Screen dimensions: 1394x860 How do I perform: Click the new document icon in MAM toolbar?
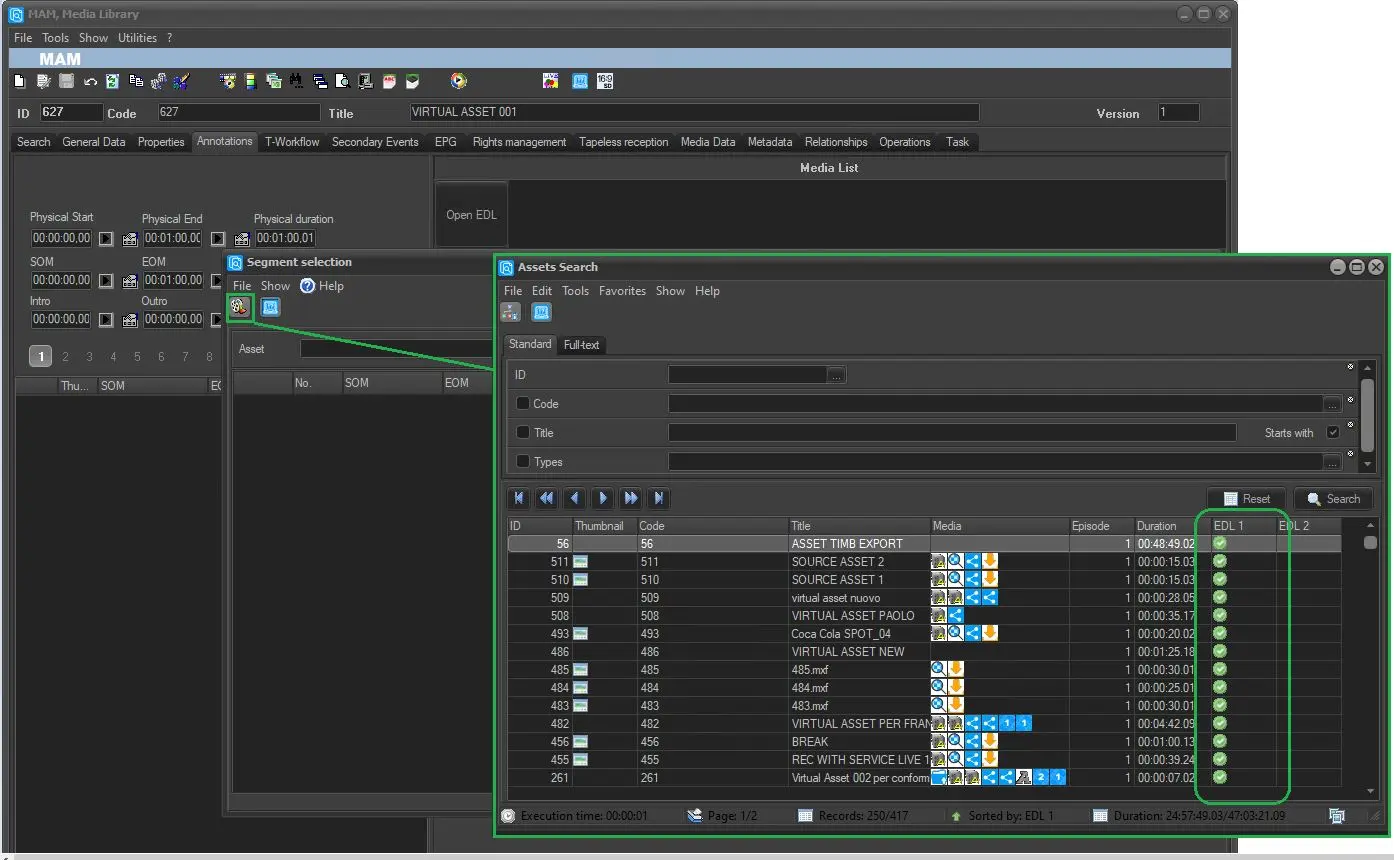coord(19,82)
